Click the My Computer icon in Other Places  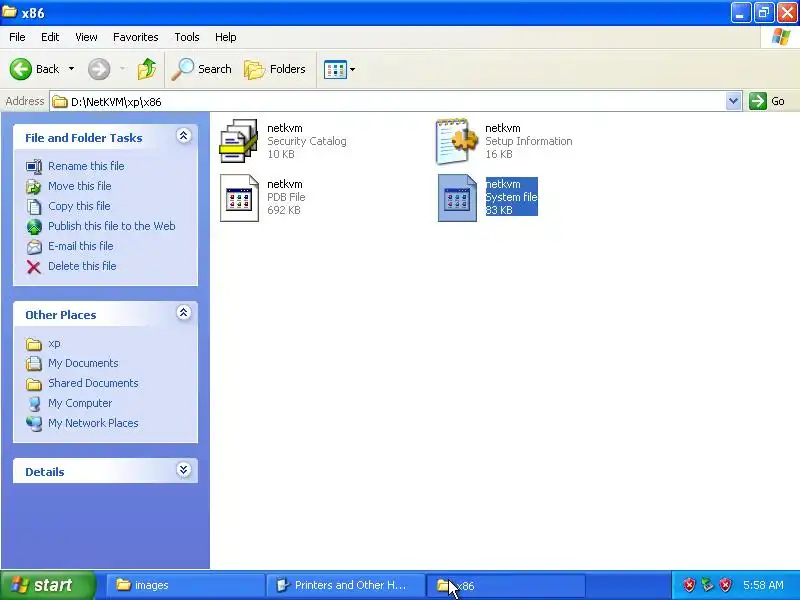[x=34, y=404]
